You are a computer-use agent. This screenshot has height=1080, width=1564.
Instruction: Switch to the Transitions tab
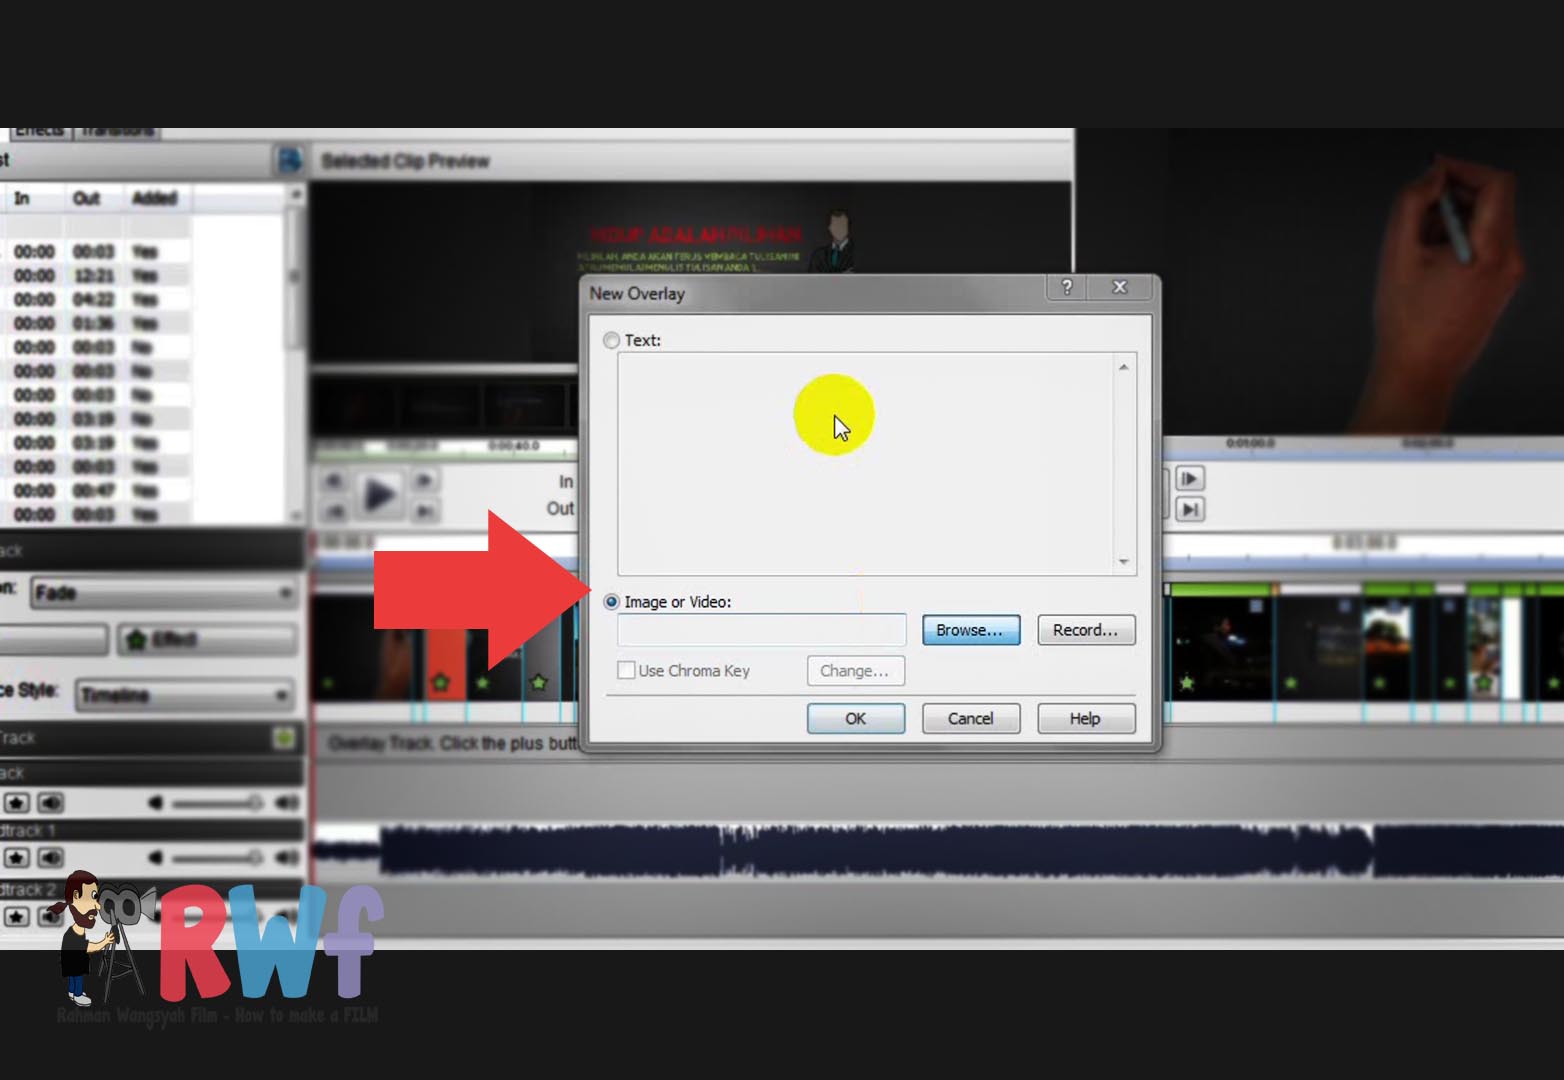[x=120, y=130]
